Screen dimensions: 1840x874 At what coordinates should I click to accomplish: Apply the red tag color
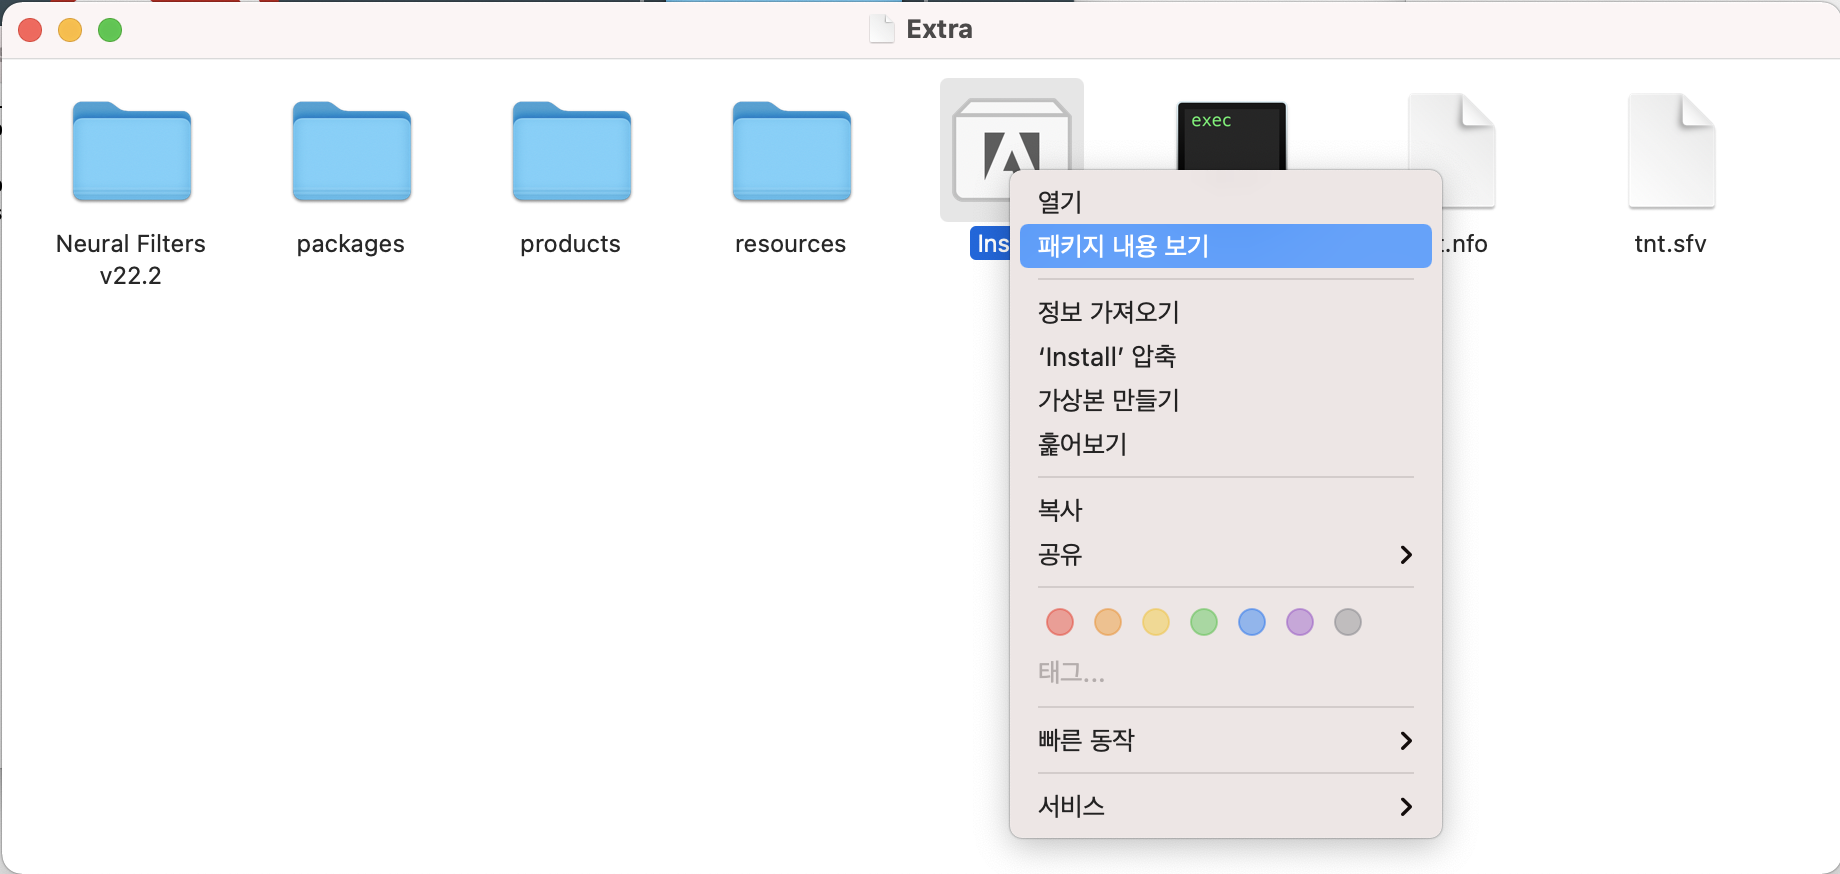(1060, 622)
